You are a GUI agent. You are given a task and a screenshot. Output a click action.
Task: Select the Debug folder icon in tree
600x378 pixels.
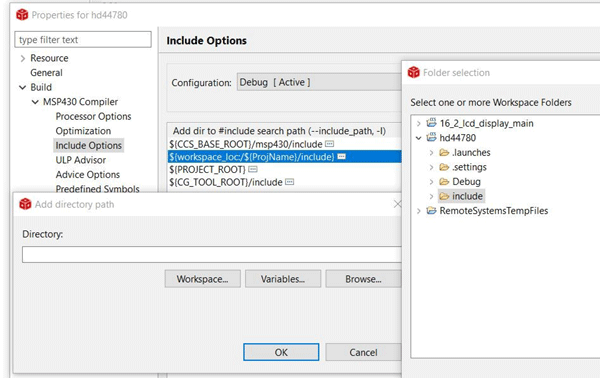(x=444, y=181)
